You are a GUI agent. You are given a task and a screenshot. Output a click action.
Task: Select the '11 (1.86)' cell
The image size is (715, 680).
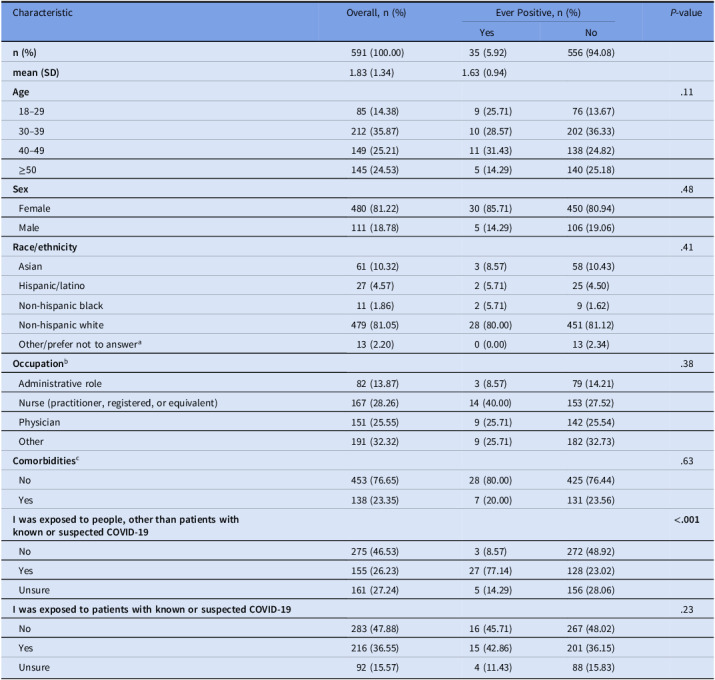[375, 306]
